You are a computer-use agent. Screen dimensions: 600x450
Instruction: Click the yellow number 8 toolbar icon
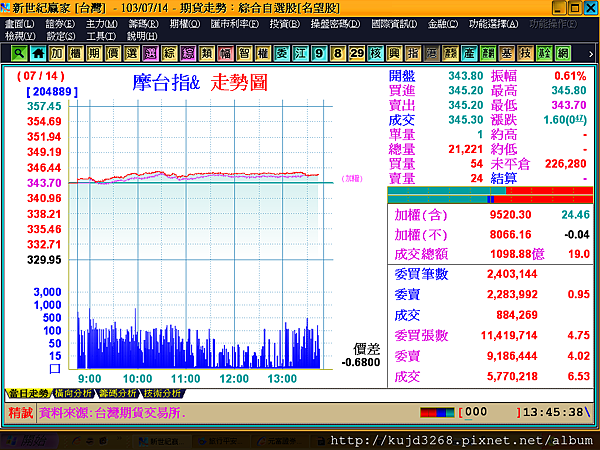(338, 53)
